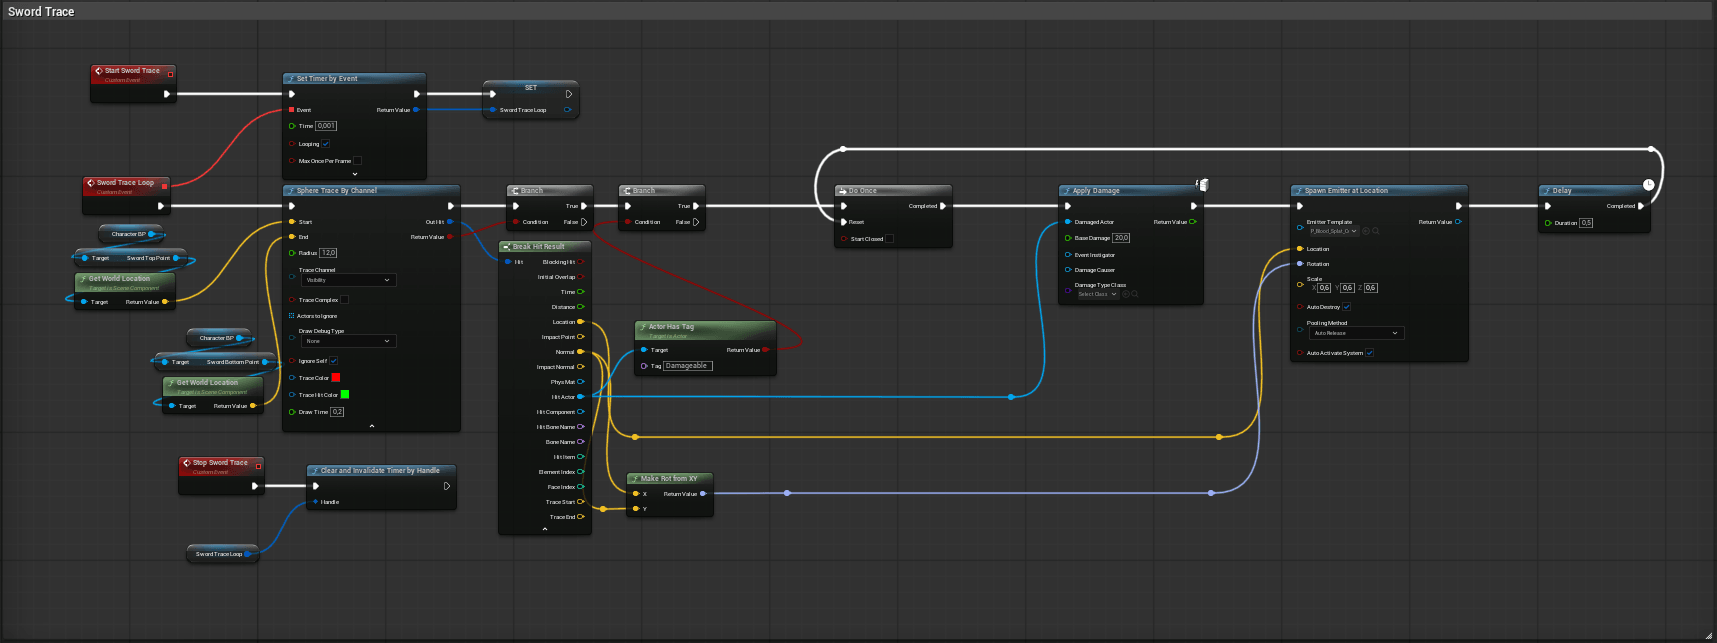1717x643 pixels.
Task: Click the Sphere Trace By Channel function icon
Action: coord(291,190)
